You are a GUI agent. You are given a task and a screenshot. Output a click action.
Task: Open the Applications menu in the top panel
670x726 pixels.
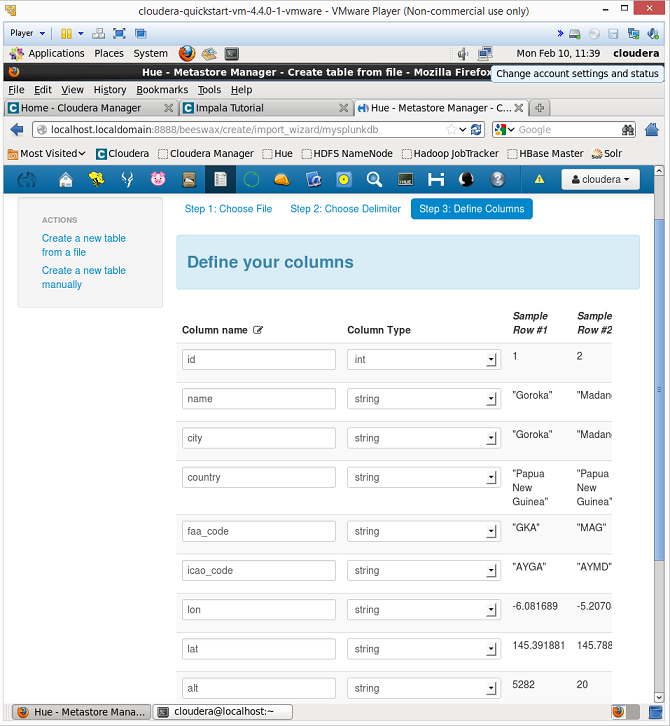coord(56,53)
